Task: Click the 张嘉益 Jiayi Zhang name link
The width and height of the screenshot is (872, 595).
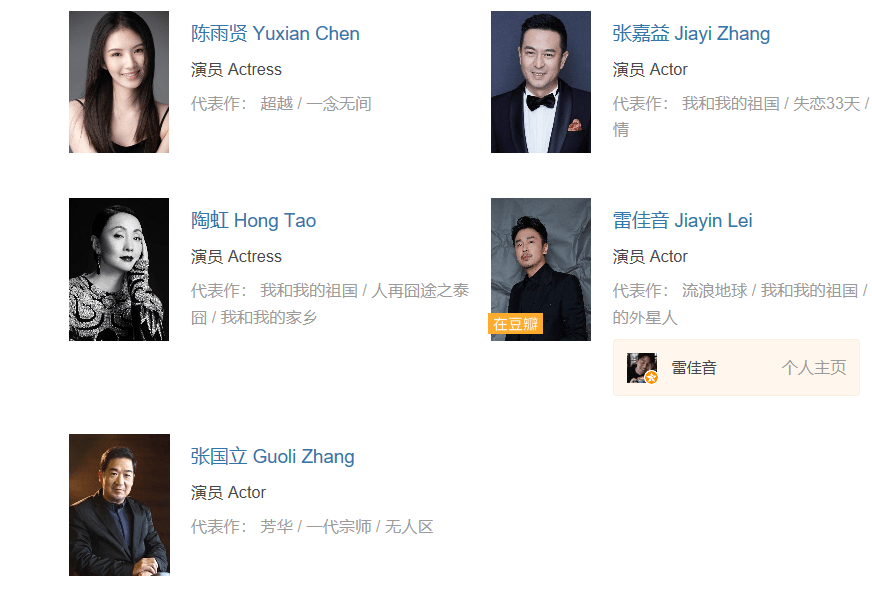Action: 691,33
